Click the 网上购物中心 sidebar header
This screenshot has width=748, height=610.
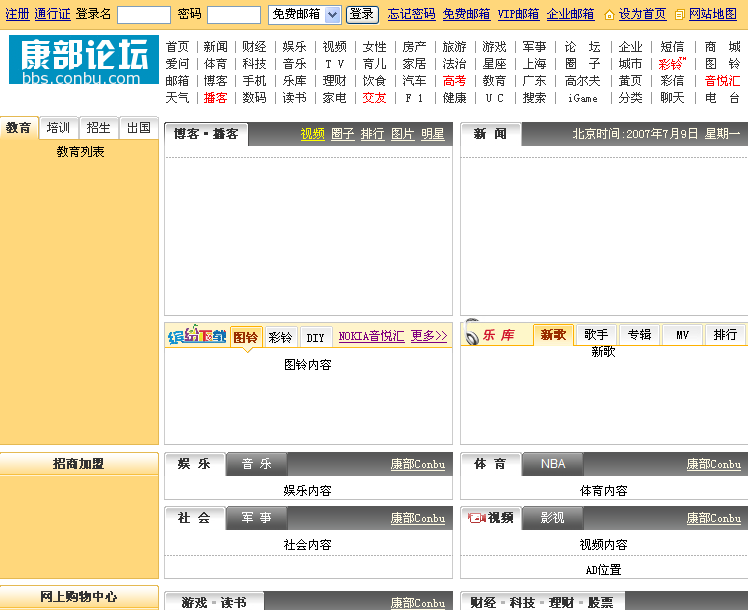point(79,597)
